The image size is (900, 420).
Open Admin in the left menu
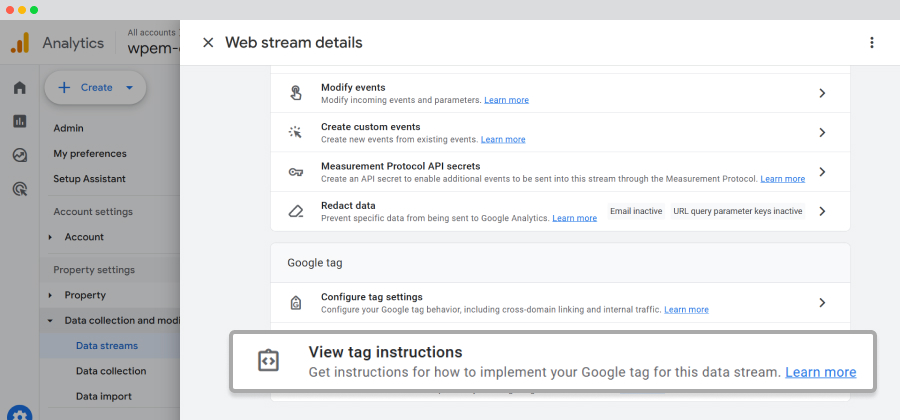tap(68, 129)
